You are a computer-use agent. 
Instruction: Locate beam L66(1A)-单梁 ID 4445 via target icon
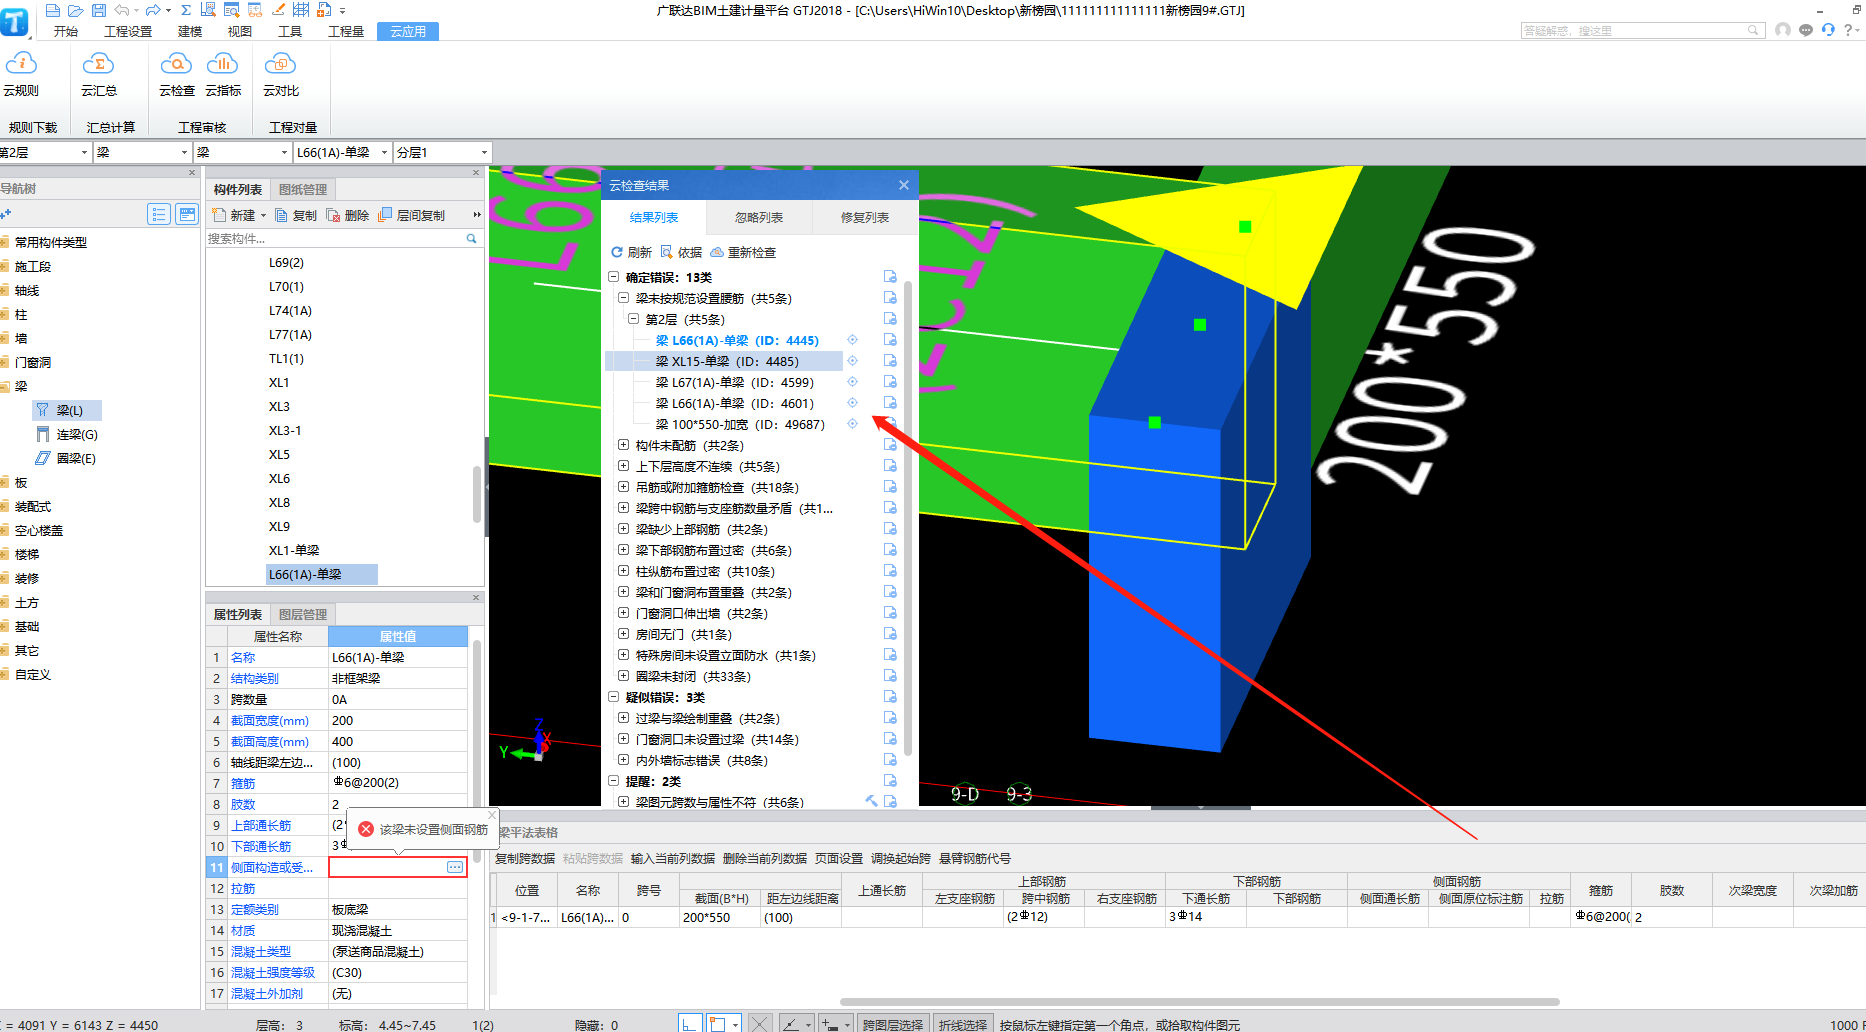(x=852, y=340)
